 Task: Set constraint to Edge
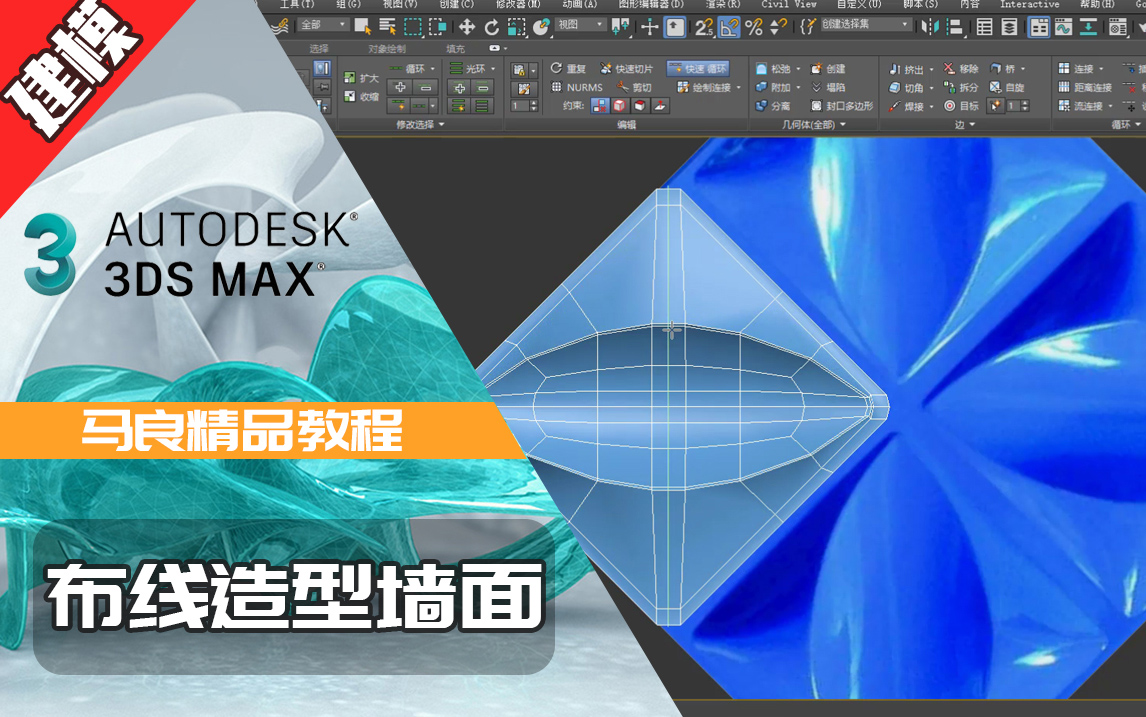pos(620,106)
